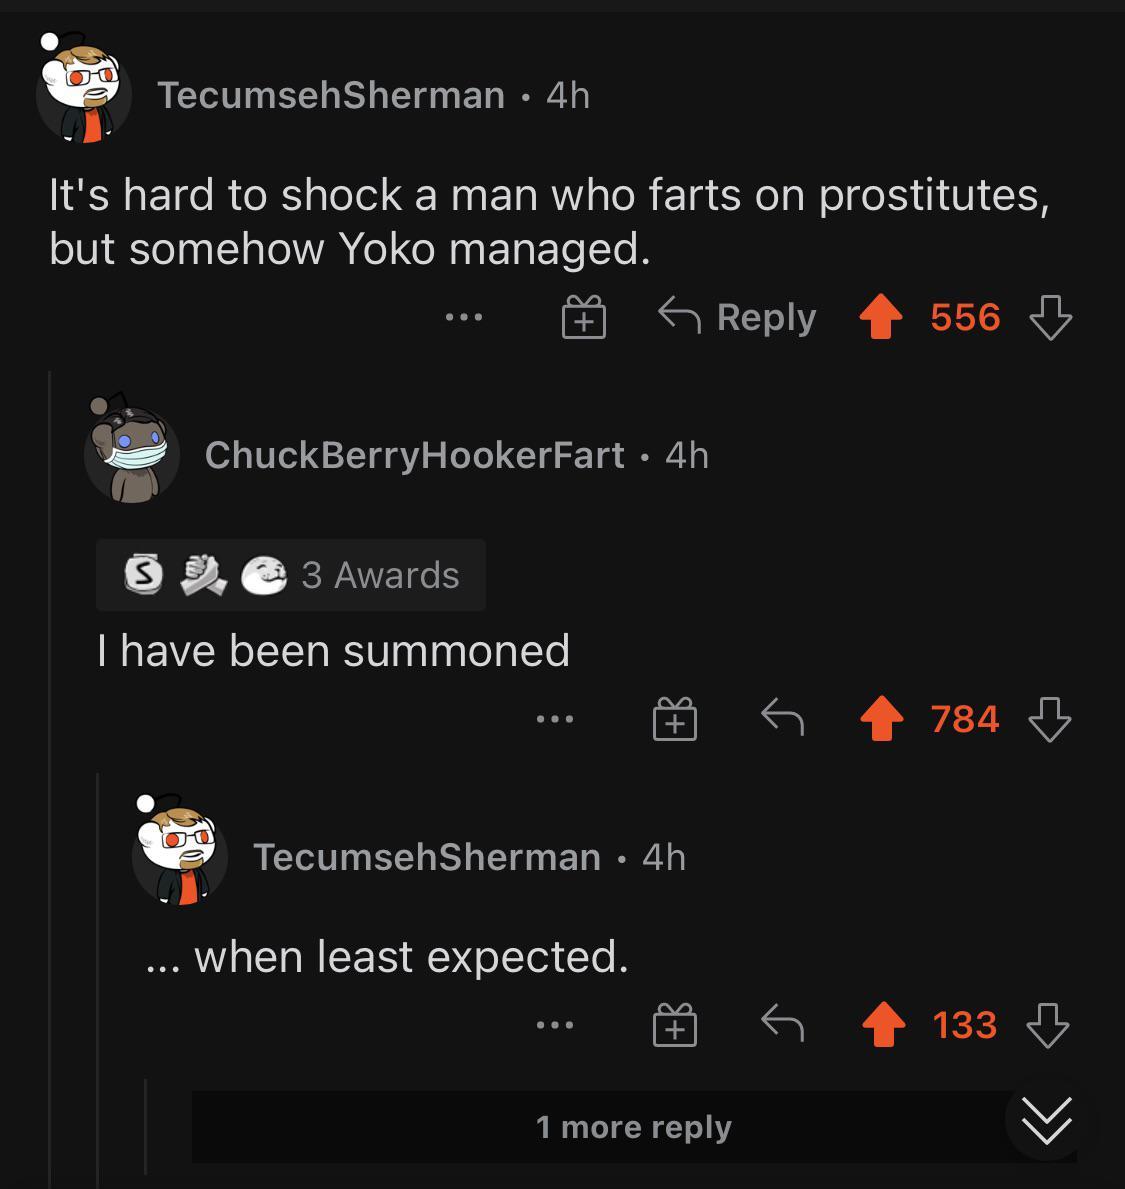Open more options for the Yoko comment
Image resolution: width=1125 pixels, height=1189 pixels.
tap(464, 318)
